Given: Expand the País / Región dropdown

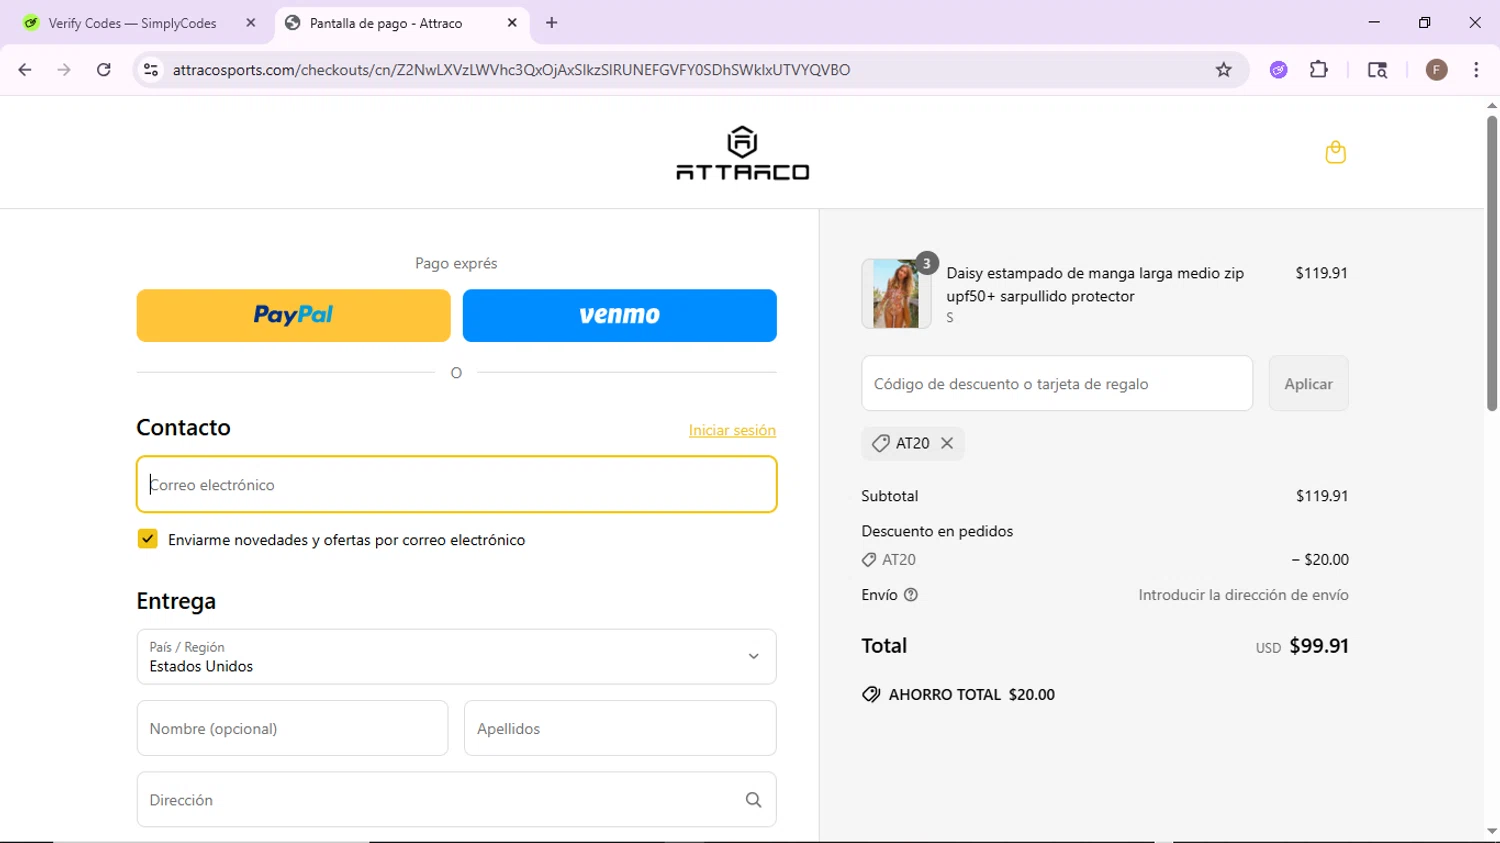Looking at the screenshot, I should [456, 657].
